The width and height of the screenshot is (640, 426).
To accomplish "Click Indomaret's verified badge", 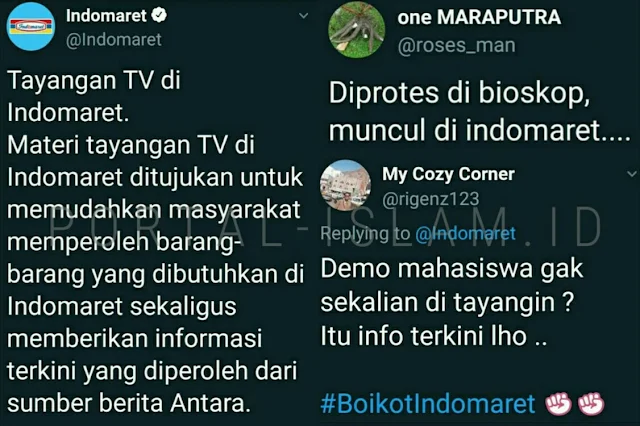I will click(159, 16).
